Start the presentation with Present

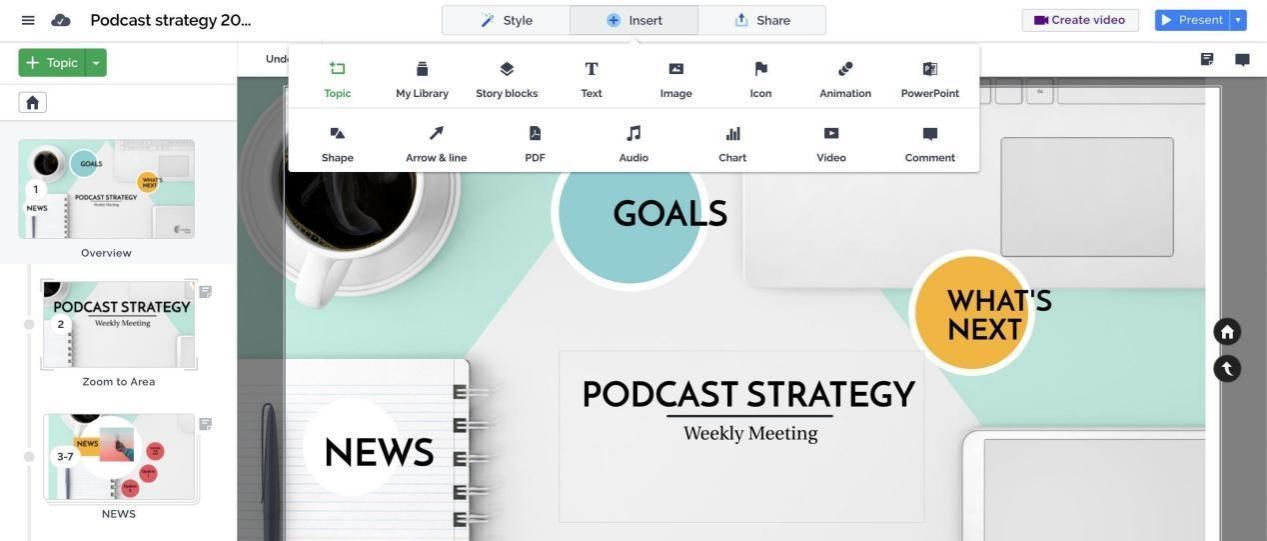1192,20
